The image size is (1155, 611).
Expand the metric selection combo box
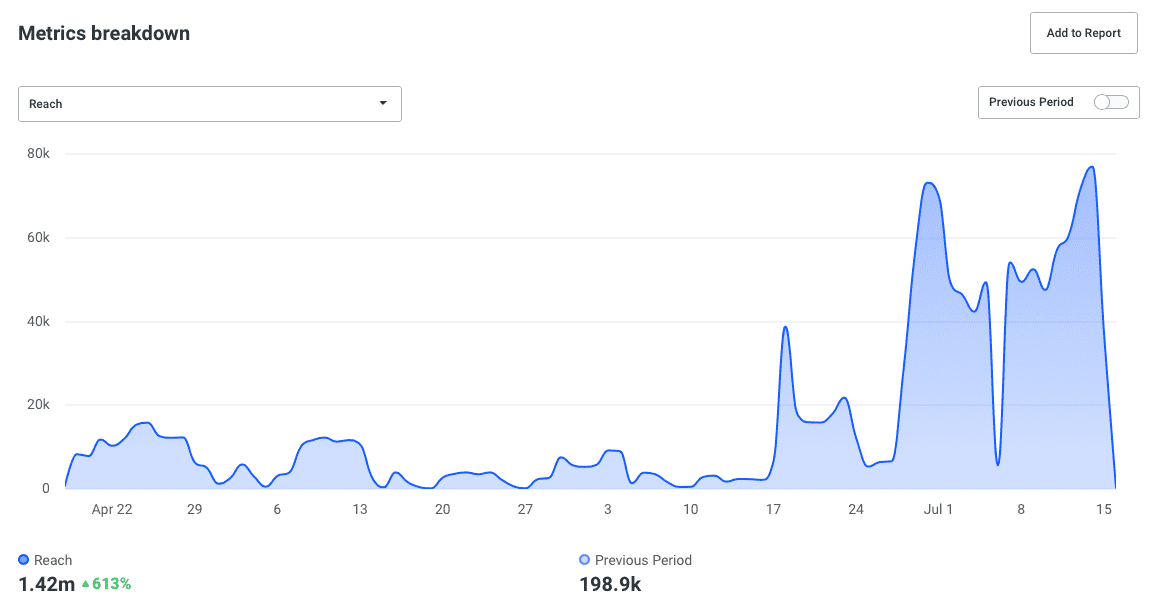click(x=210, y=103)
